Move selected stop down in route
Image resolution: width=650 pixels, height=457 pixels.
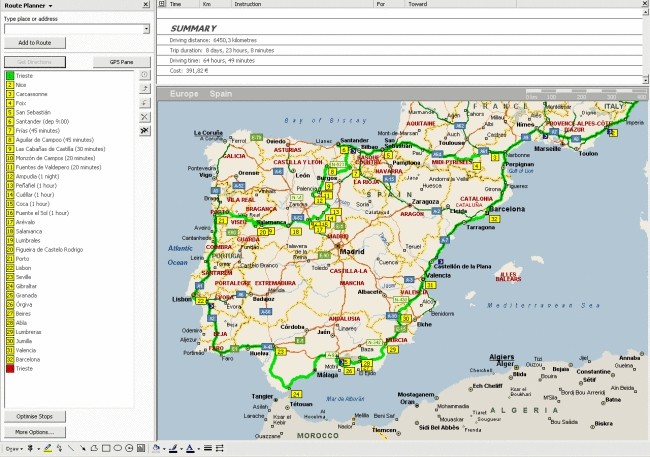pos(144,102)
